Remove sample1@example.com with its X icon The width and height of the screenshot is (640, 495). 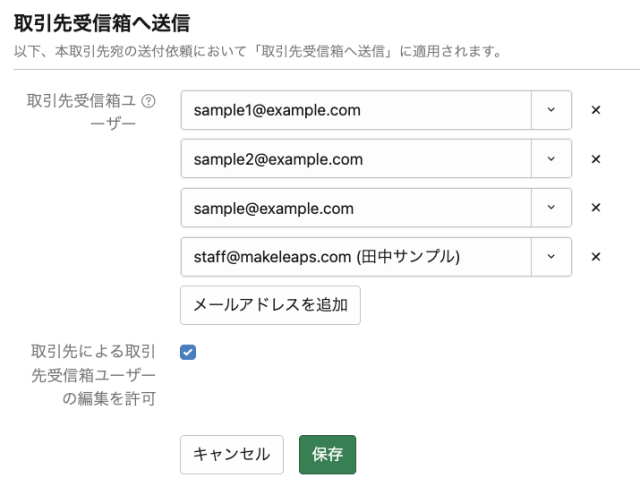tap(596, 110)
